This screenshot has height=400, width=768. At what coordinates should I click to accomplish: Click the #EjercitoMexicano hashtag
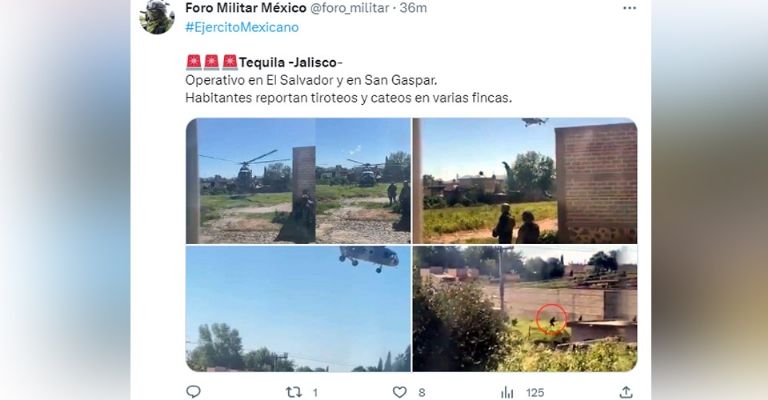242,27
